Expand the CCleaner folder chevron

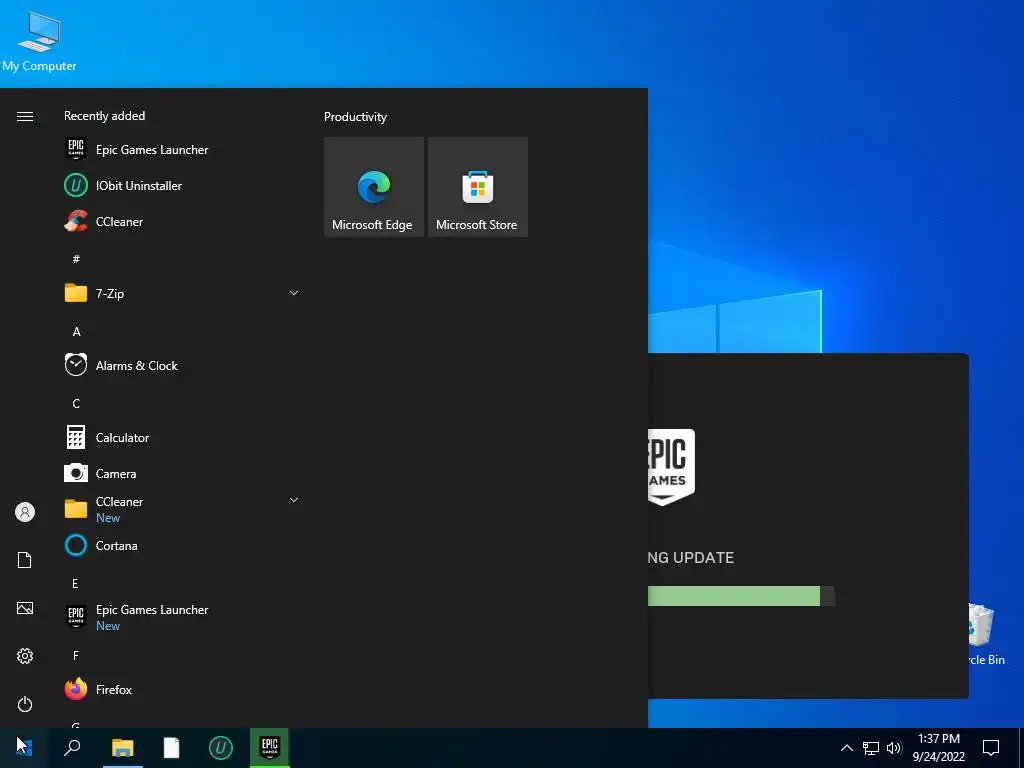[x=294, y=500]
